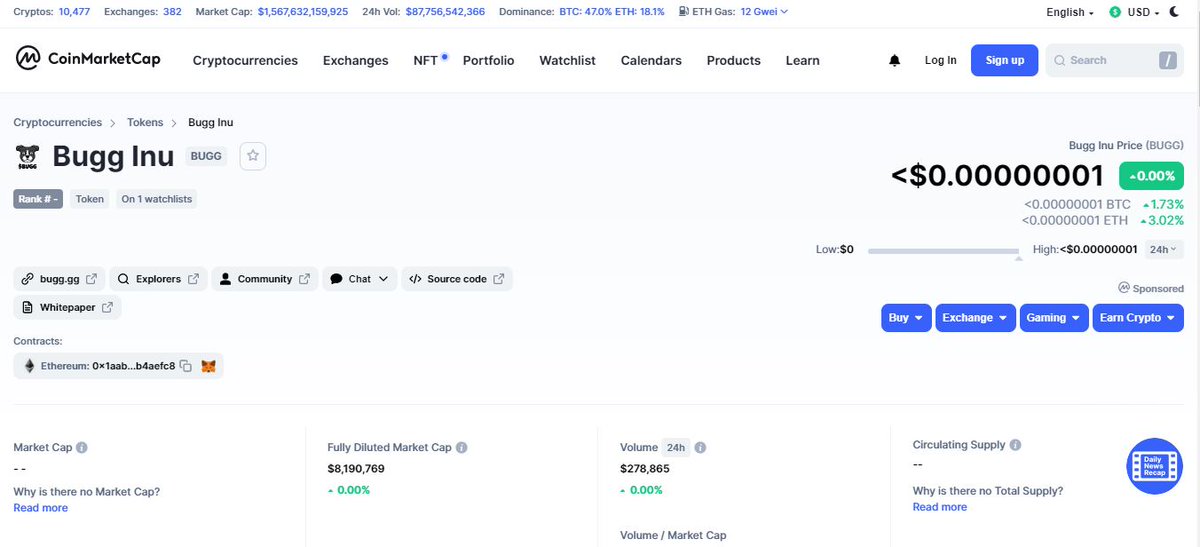Click the Volume info icon

coord(701,448)
